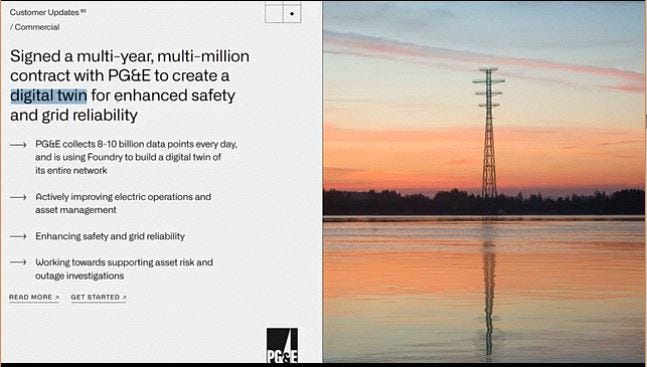Screen dimensions: 647x367
Task: Click the Customer Updates breadcrumb label
Action: tap(48, 12)
